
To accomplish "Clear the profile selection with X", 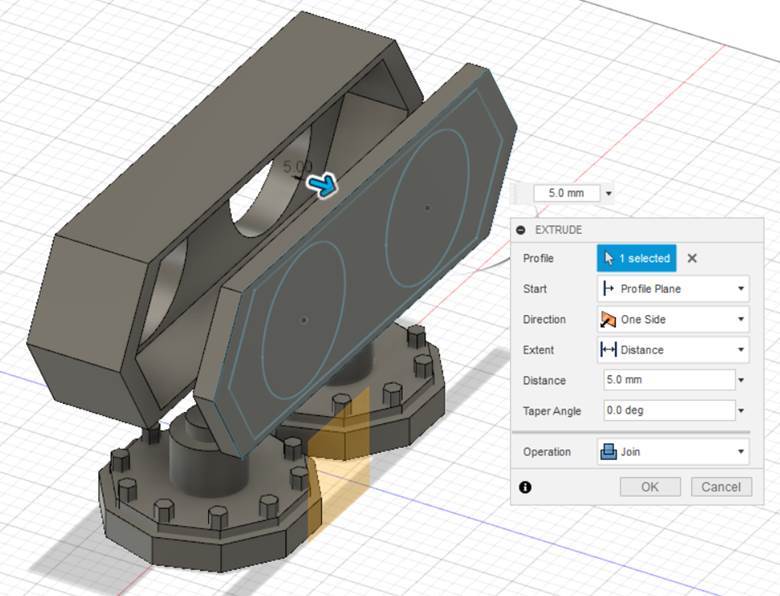I will (x=692, y=258).
